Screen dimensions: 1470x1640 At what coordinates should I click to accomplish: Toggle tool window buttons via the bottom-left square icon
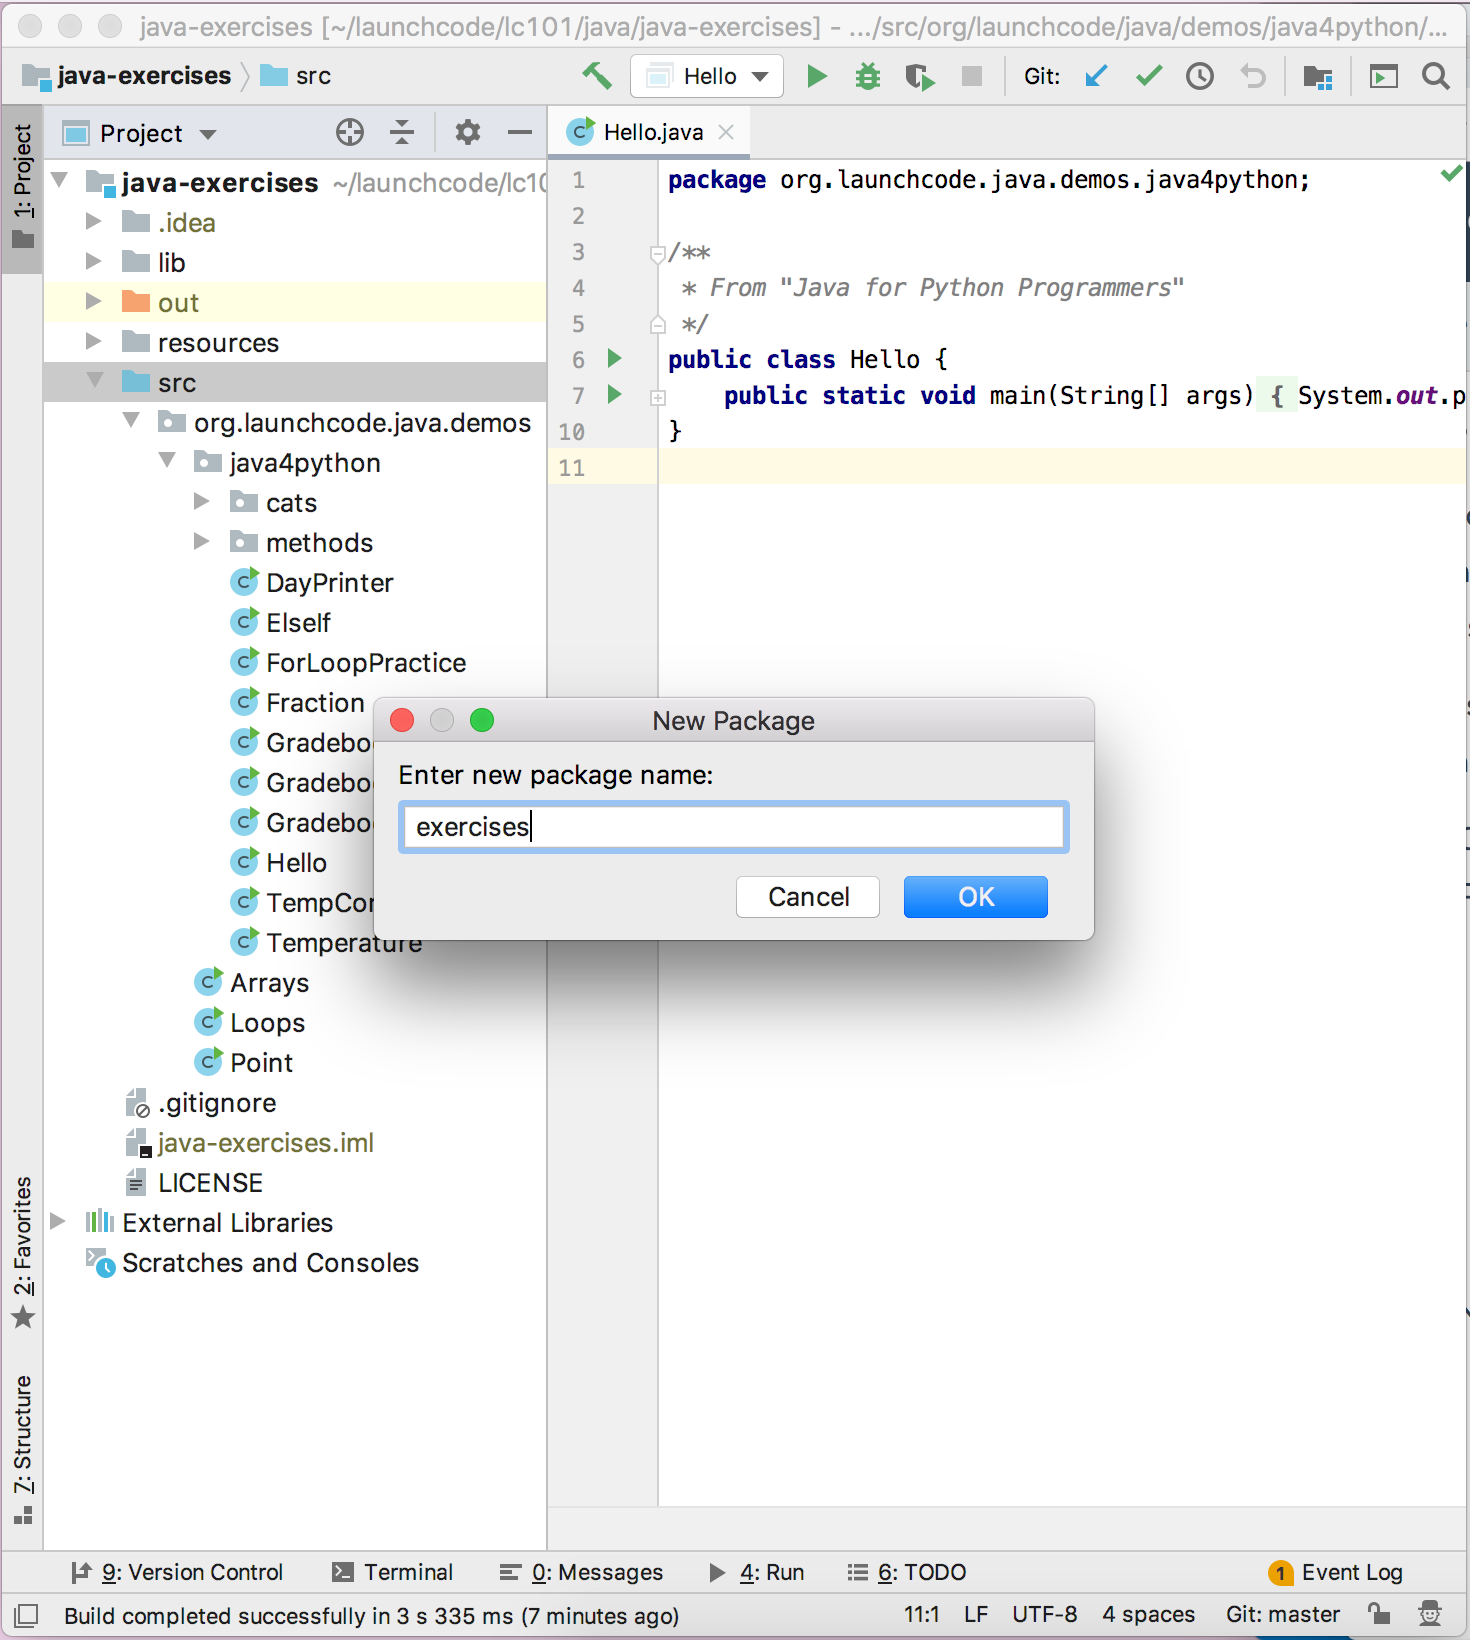pos(27,1615)
